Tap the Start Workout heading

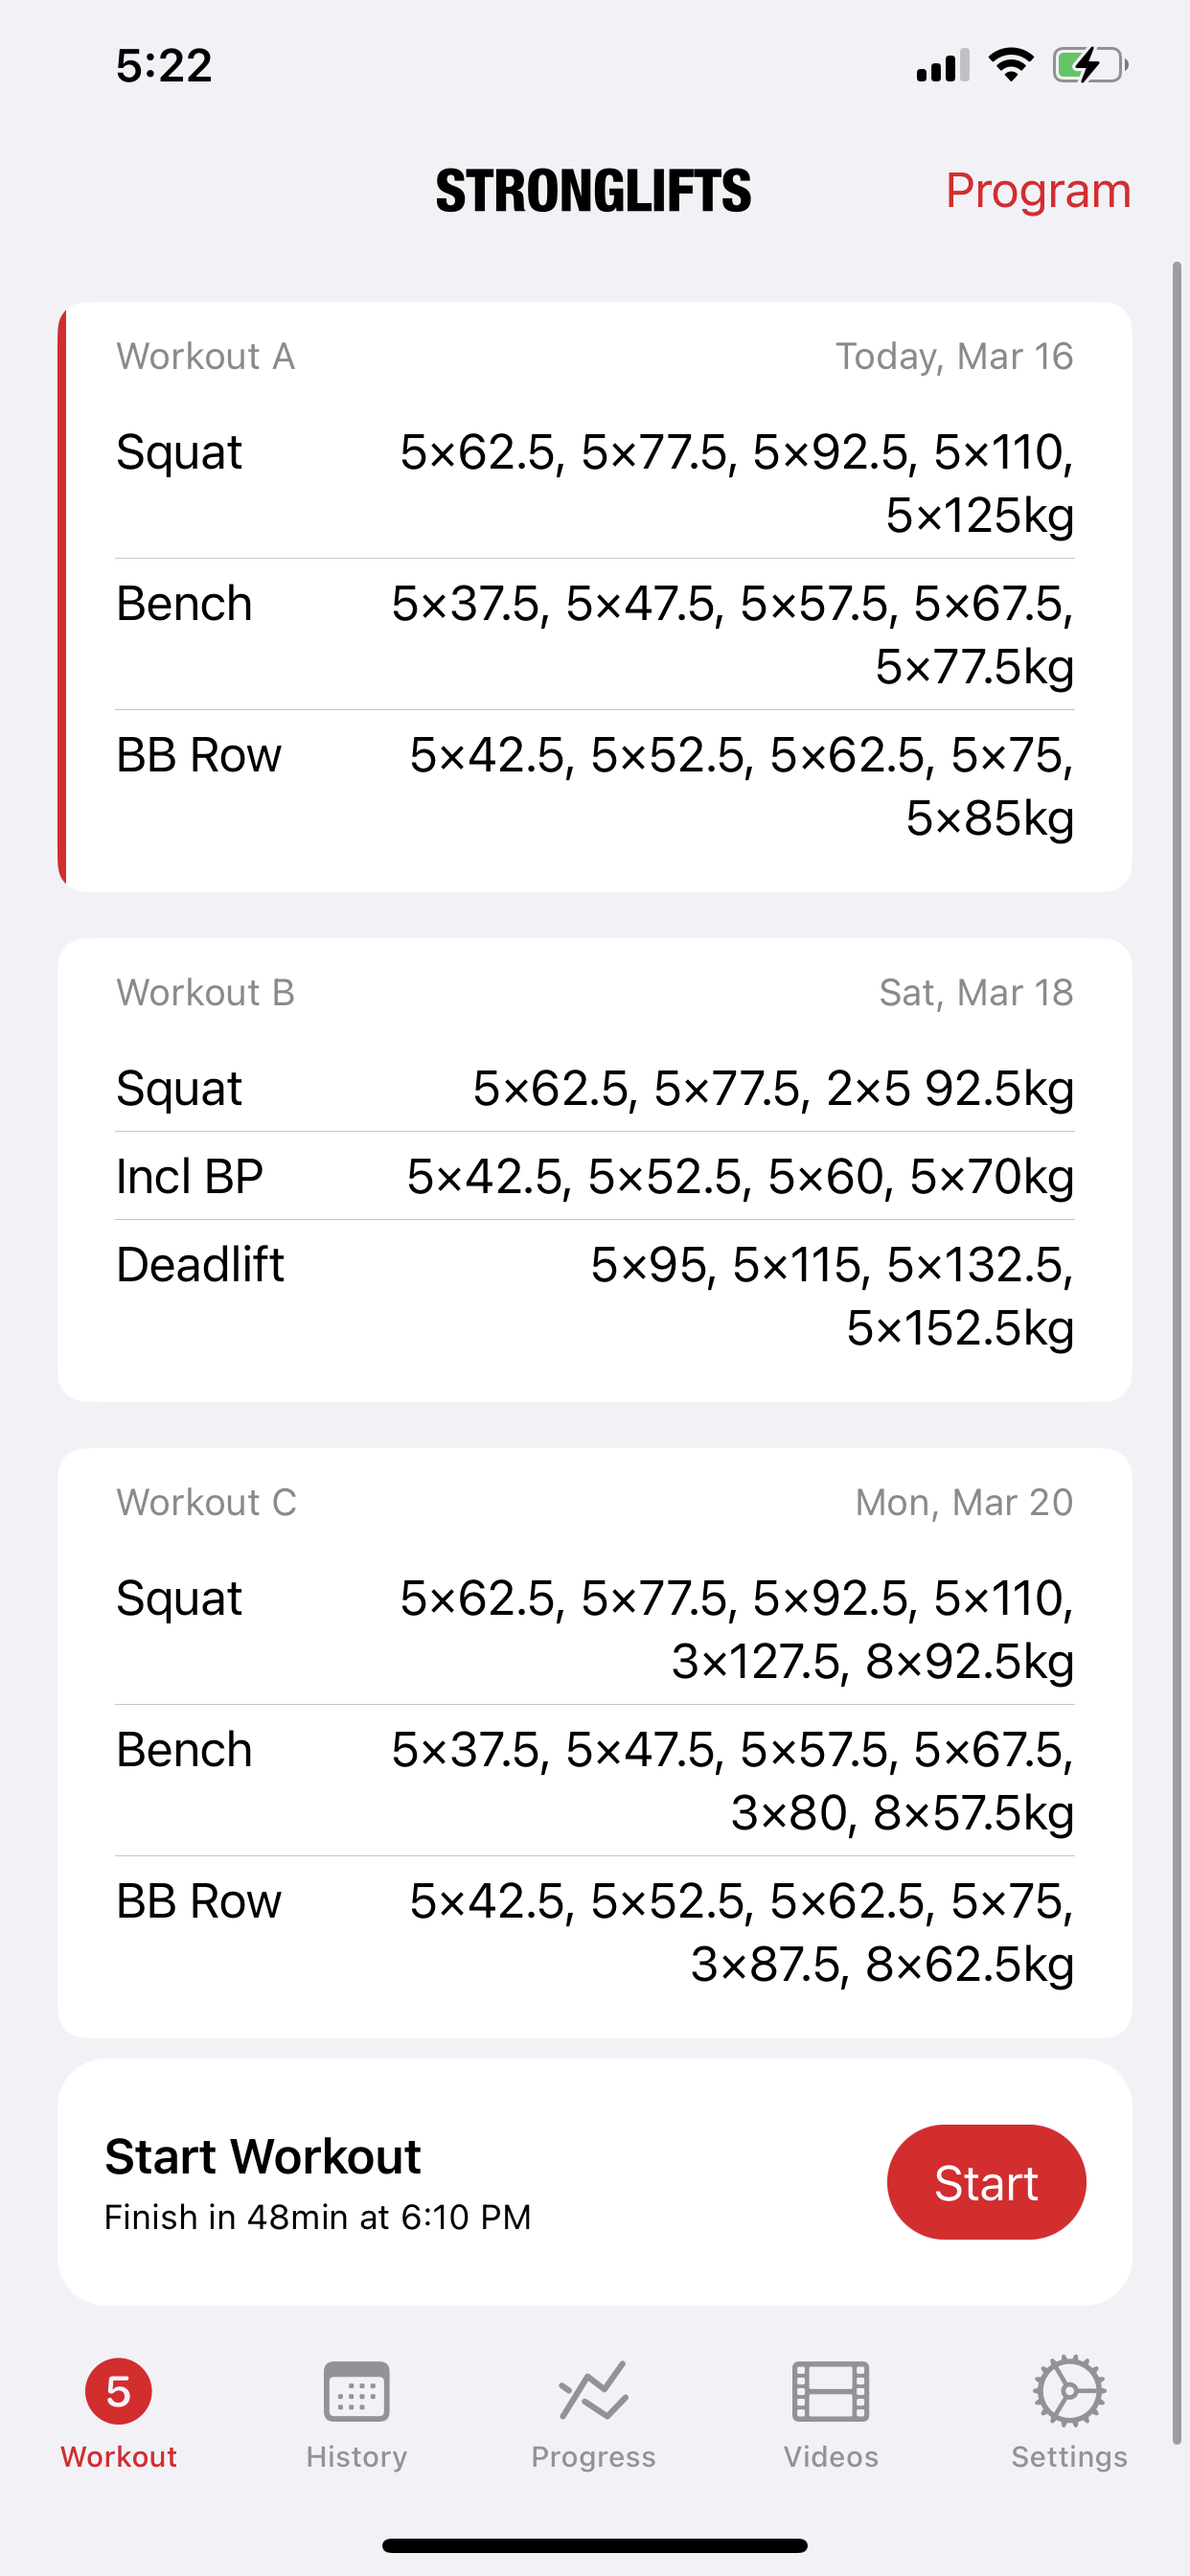263,2155
